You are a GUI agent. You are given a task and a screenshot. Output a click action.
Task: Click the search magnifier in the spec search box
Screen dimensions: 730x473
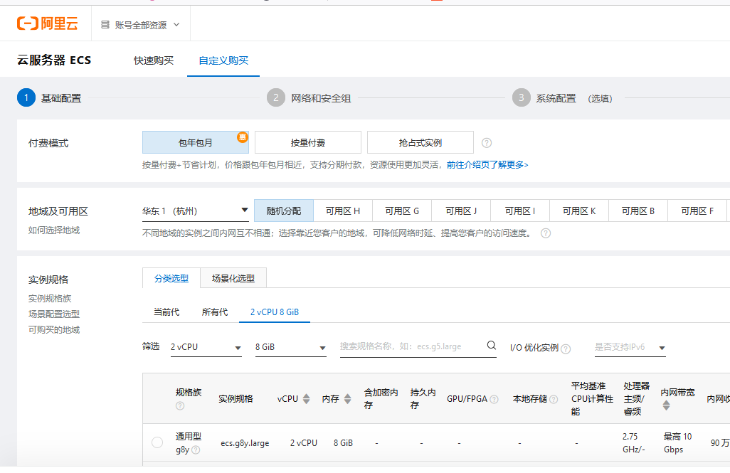491,346
